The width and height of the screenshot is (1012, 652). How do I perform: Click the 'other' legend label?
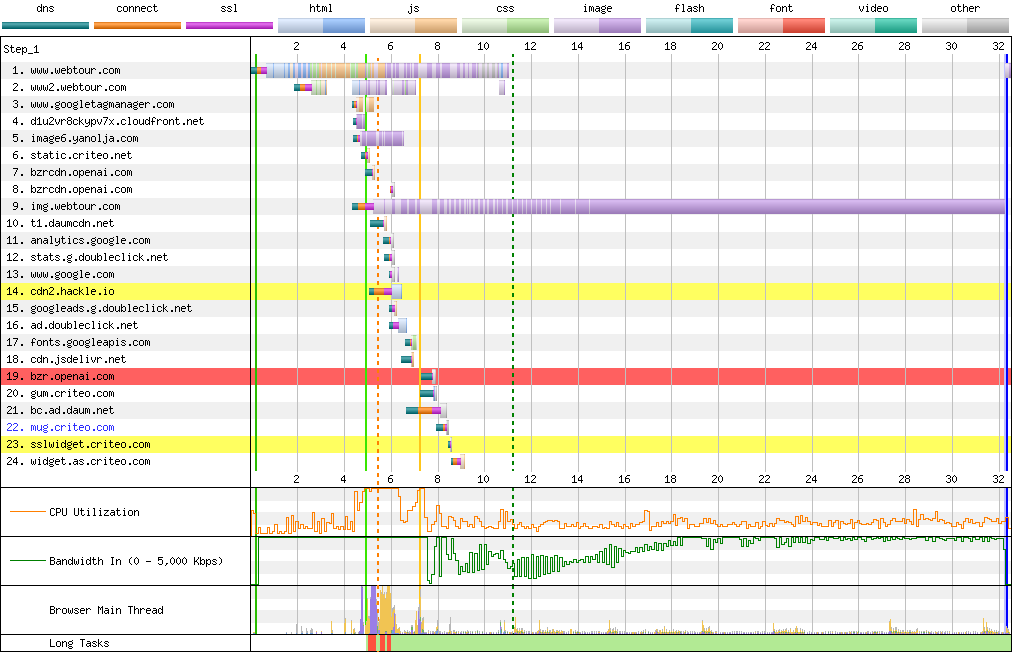(x=965, y=8)
